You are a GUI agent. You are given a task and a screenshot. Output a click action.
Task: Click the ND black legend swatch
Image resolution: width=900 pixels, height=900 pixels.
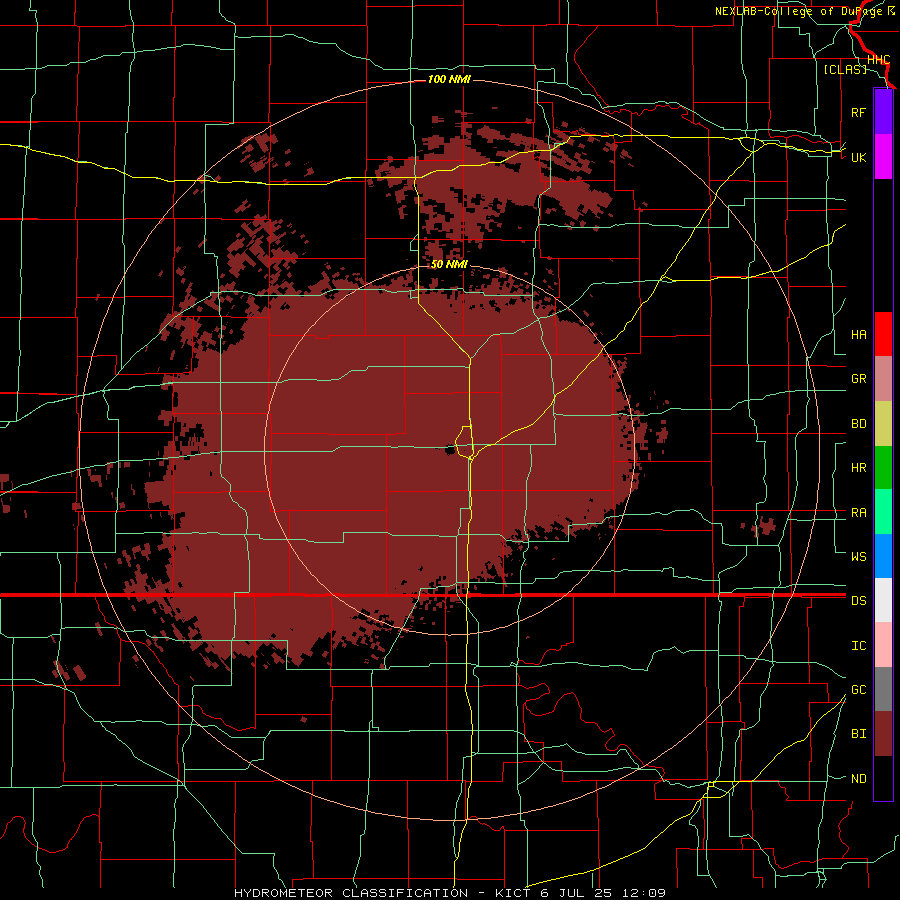883,778
